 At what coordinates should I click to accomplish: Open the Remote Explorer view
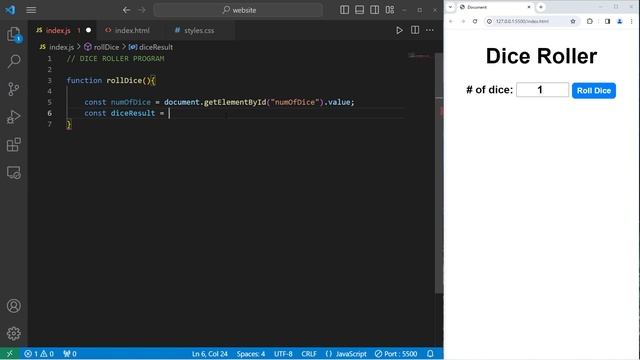pyautogui.click(x=13, y=172)
